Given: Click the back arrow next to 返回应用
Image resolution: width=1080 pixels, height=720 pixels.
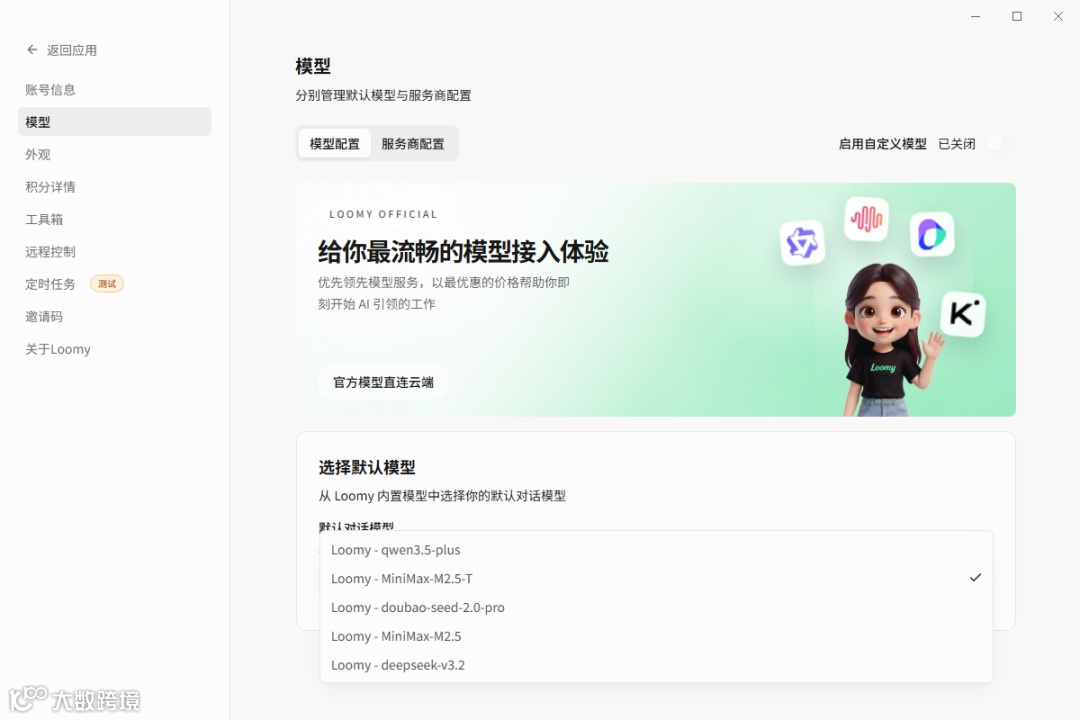Looking at the screenshot, I should point(32,50).
